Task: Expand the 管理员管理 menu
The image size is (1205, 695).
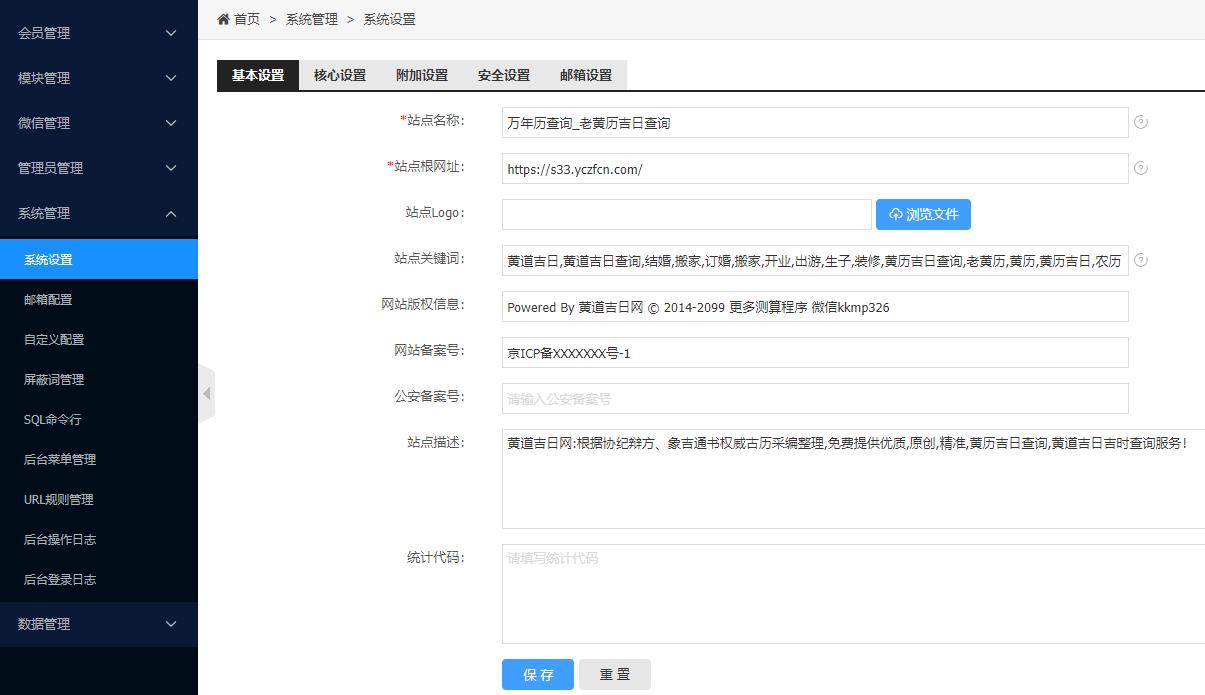Action: pos(98,168)
